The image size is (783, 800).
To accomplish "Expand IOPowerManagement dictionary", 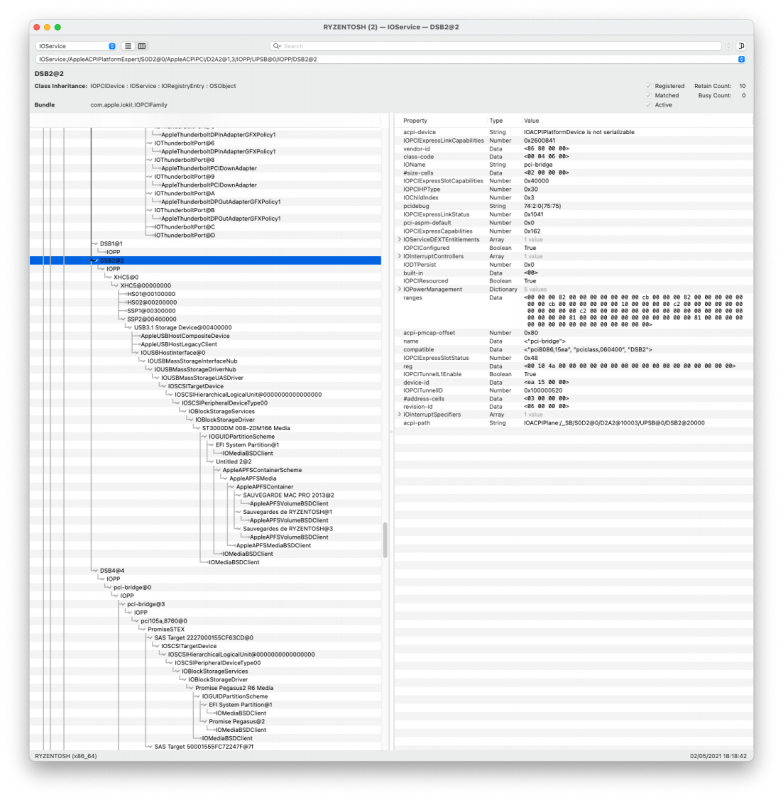I will (399, 289).
